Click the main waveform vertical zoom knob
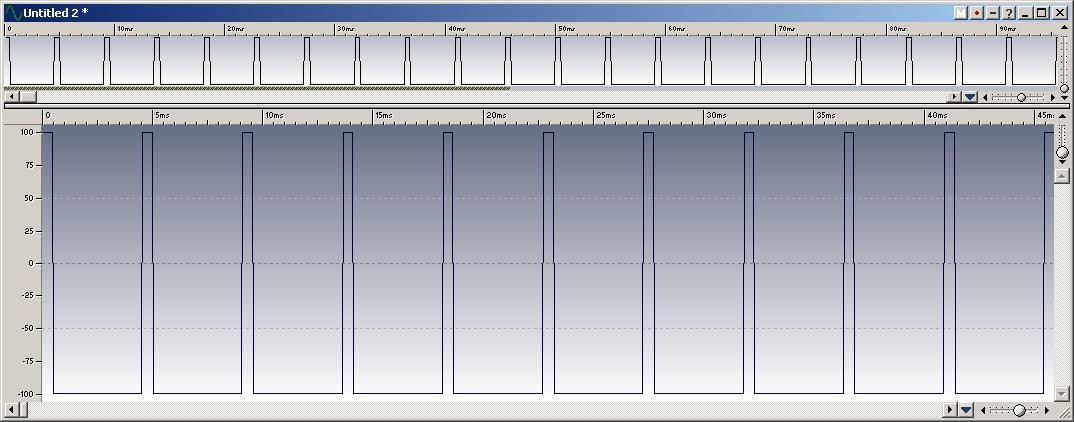Image resolution: width=1074 pixels, height=422 pixels. pyautogui.click(x=1062, y=152)
